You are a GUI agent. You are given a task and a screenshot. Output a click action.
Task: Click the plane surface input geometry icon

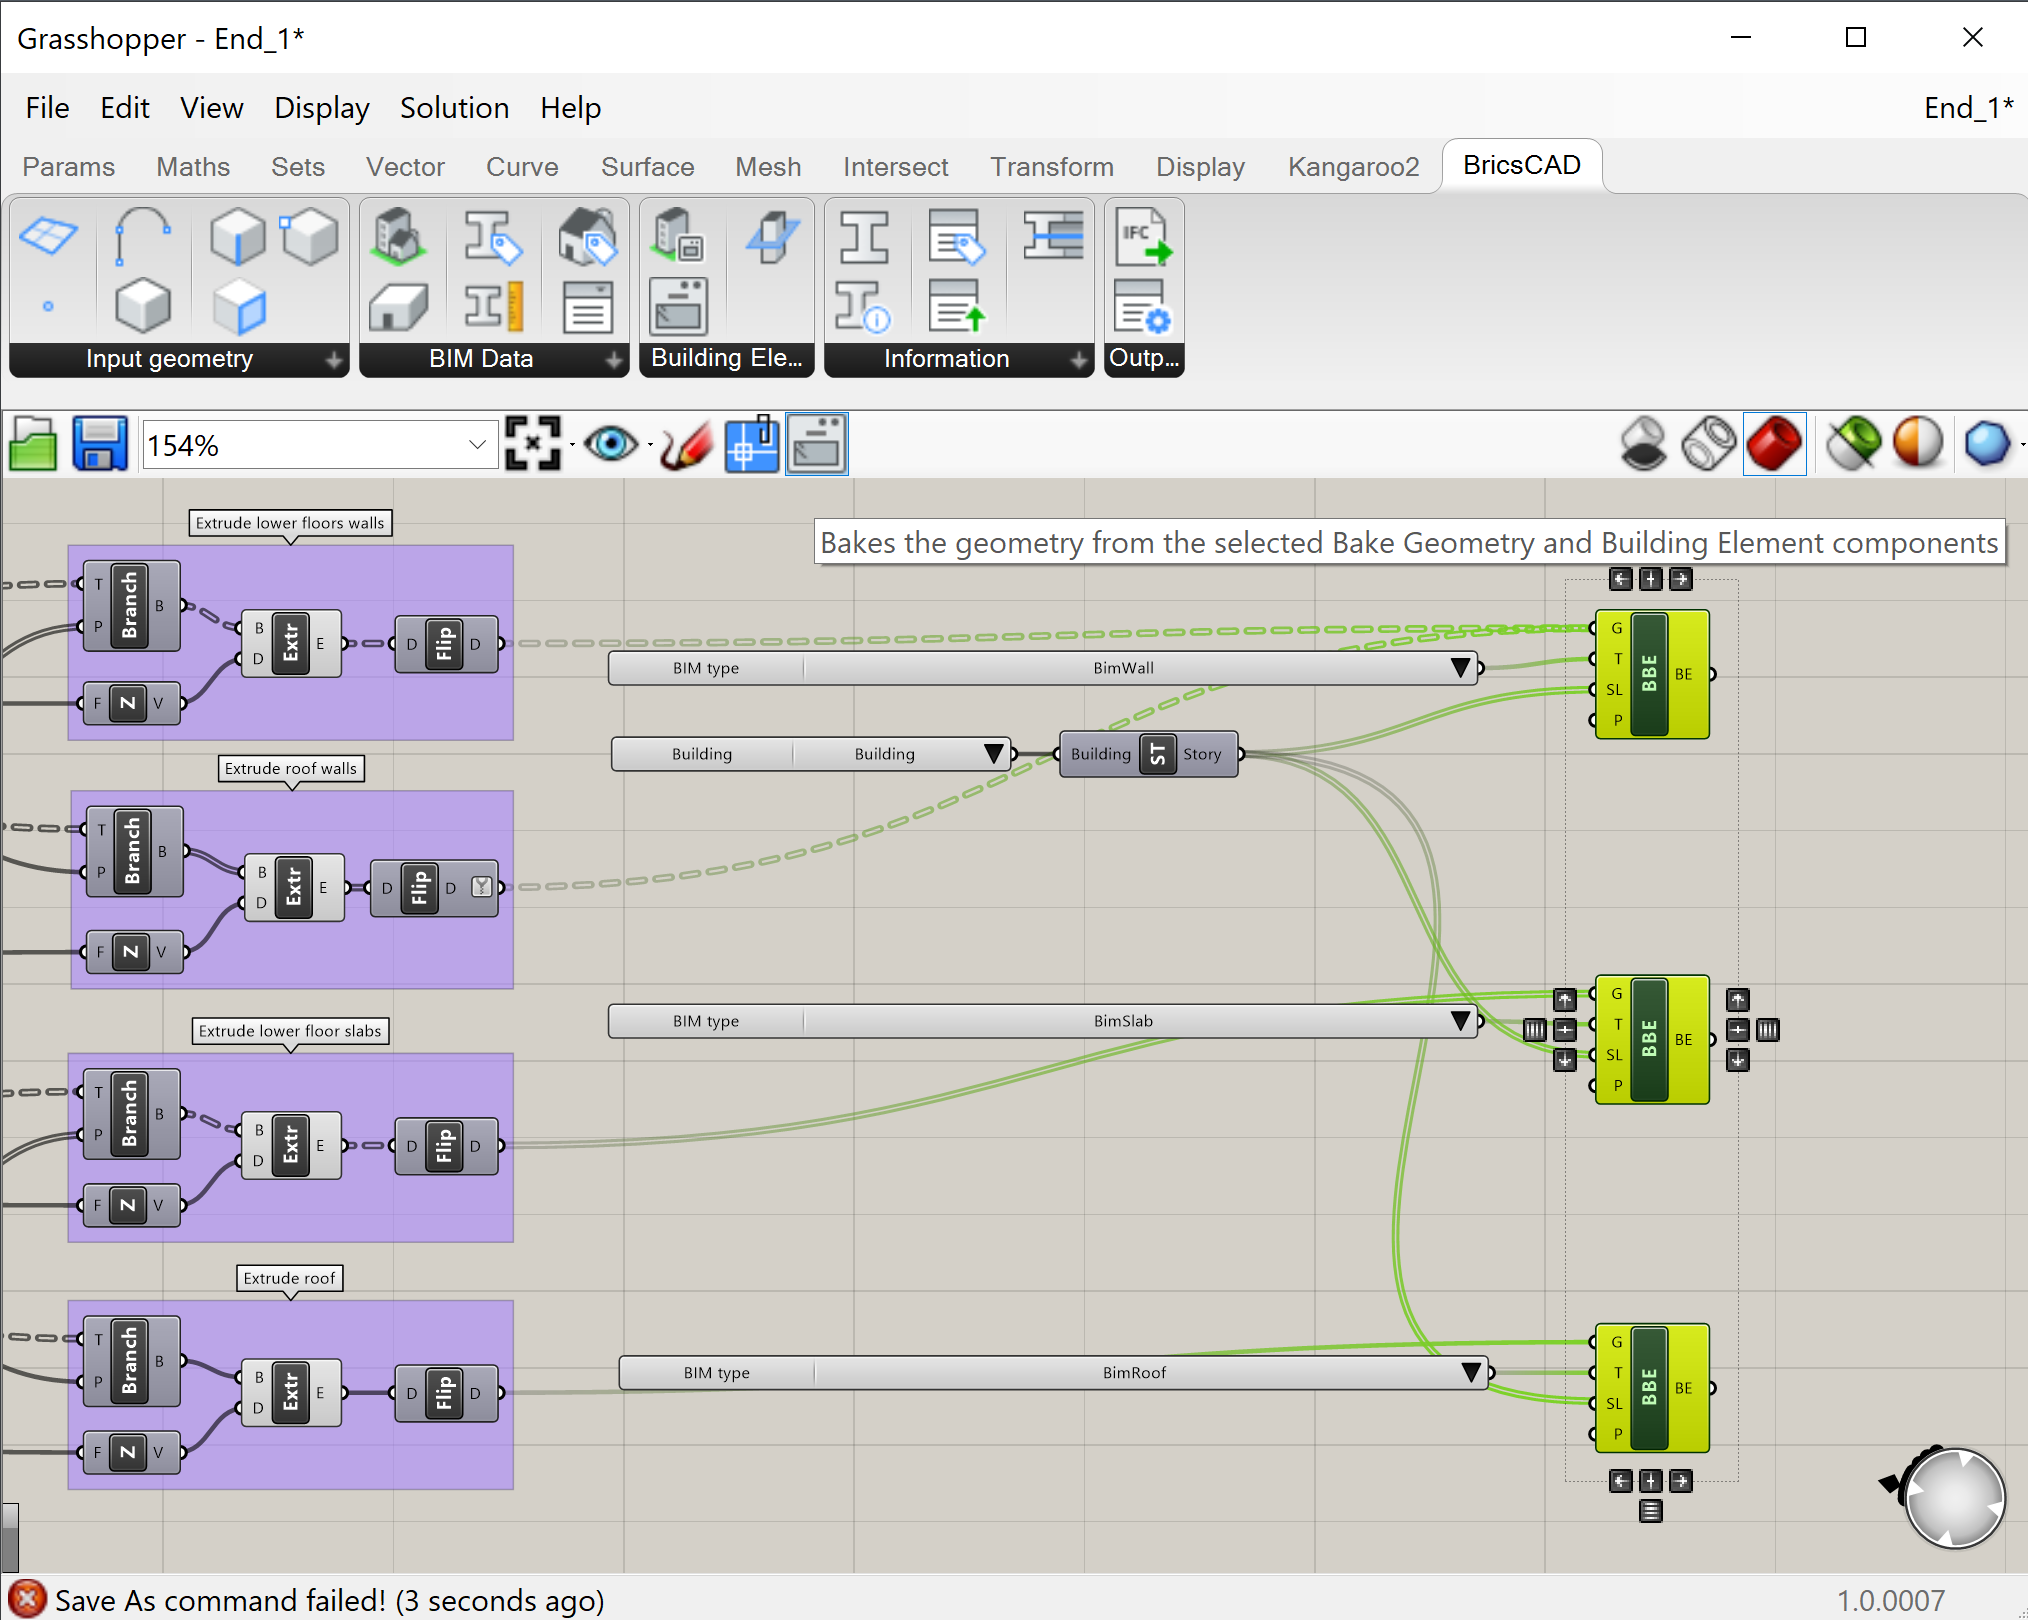coord(48,237)
